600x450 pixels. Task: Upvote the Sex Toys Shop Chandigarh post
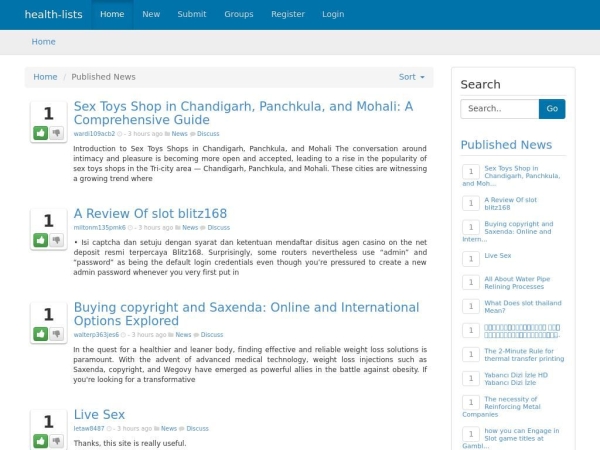(x=41, y=133)
